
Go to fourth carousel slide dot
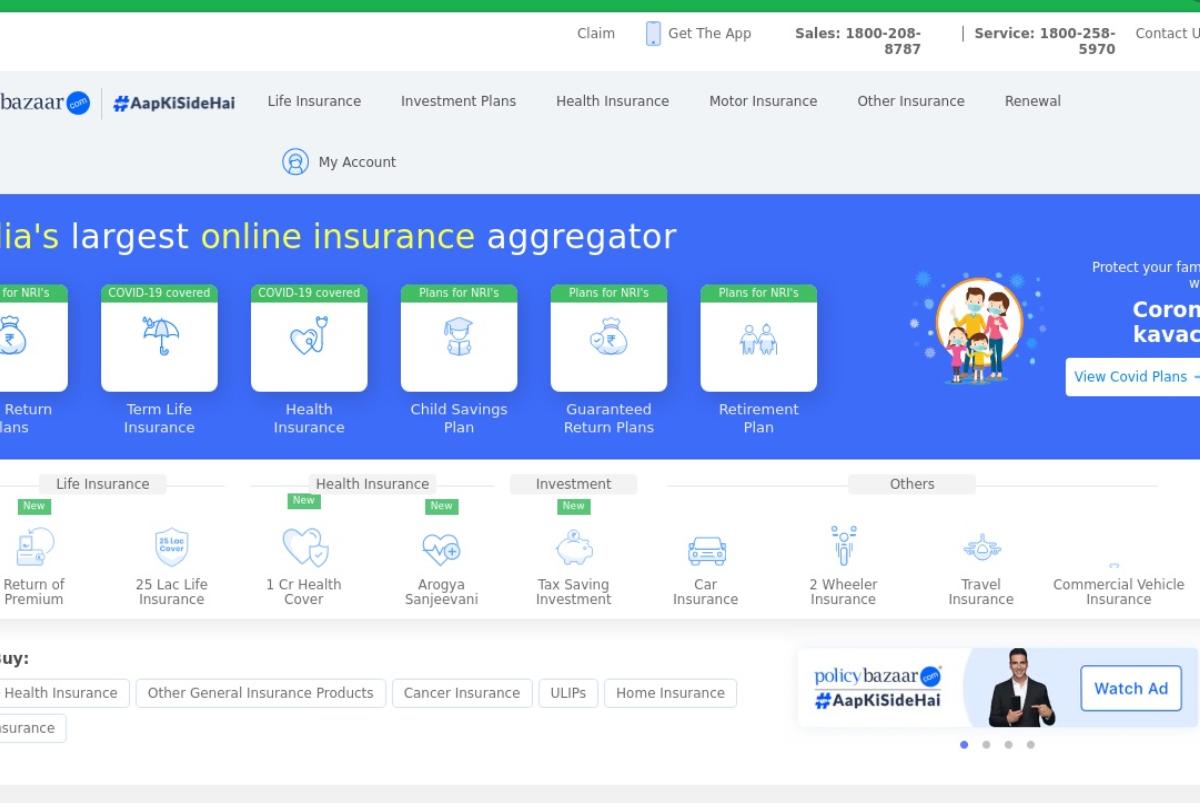[x=1030, y=744]
